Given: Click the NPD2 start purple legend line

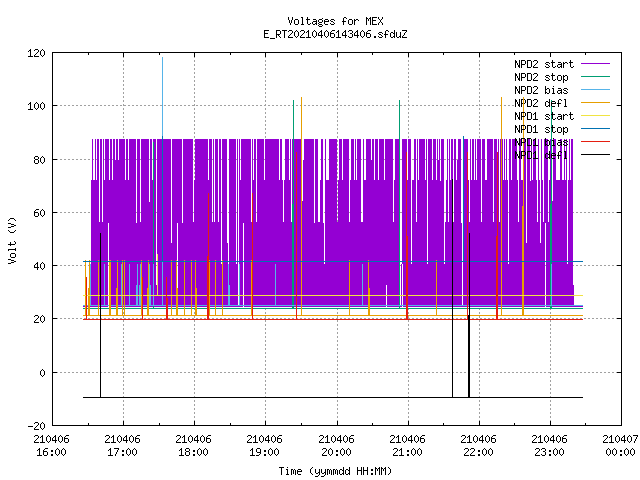Looking at the screenshot, I should click(x=595, y=64).
